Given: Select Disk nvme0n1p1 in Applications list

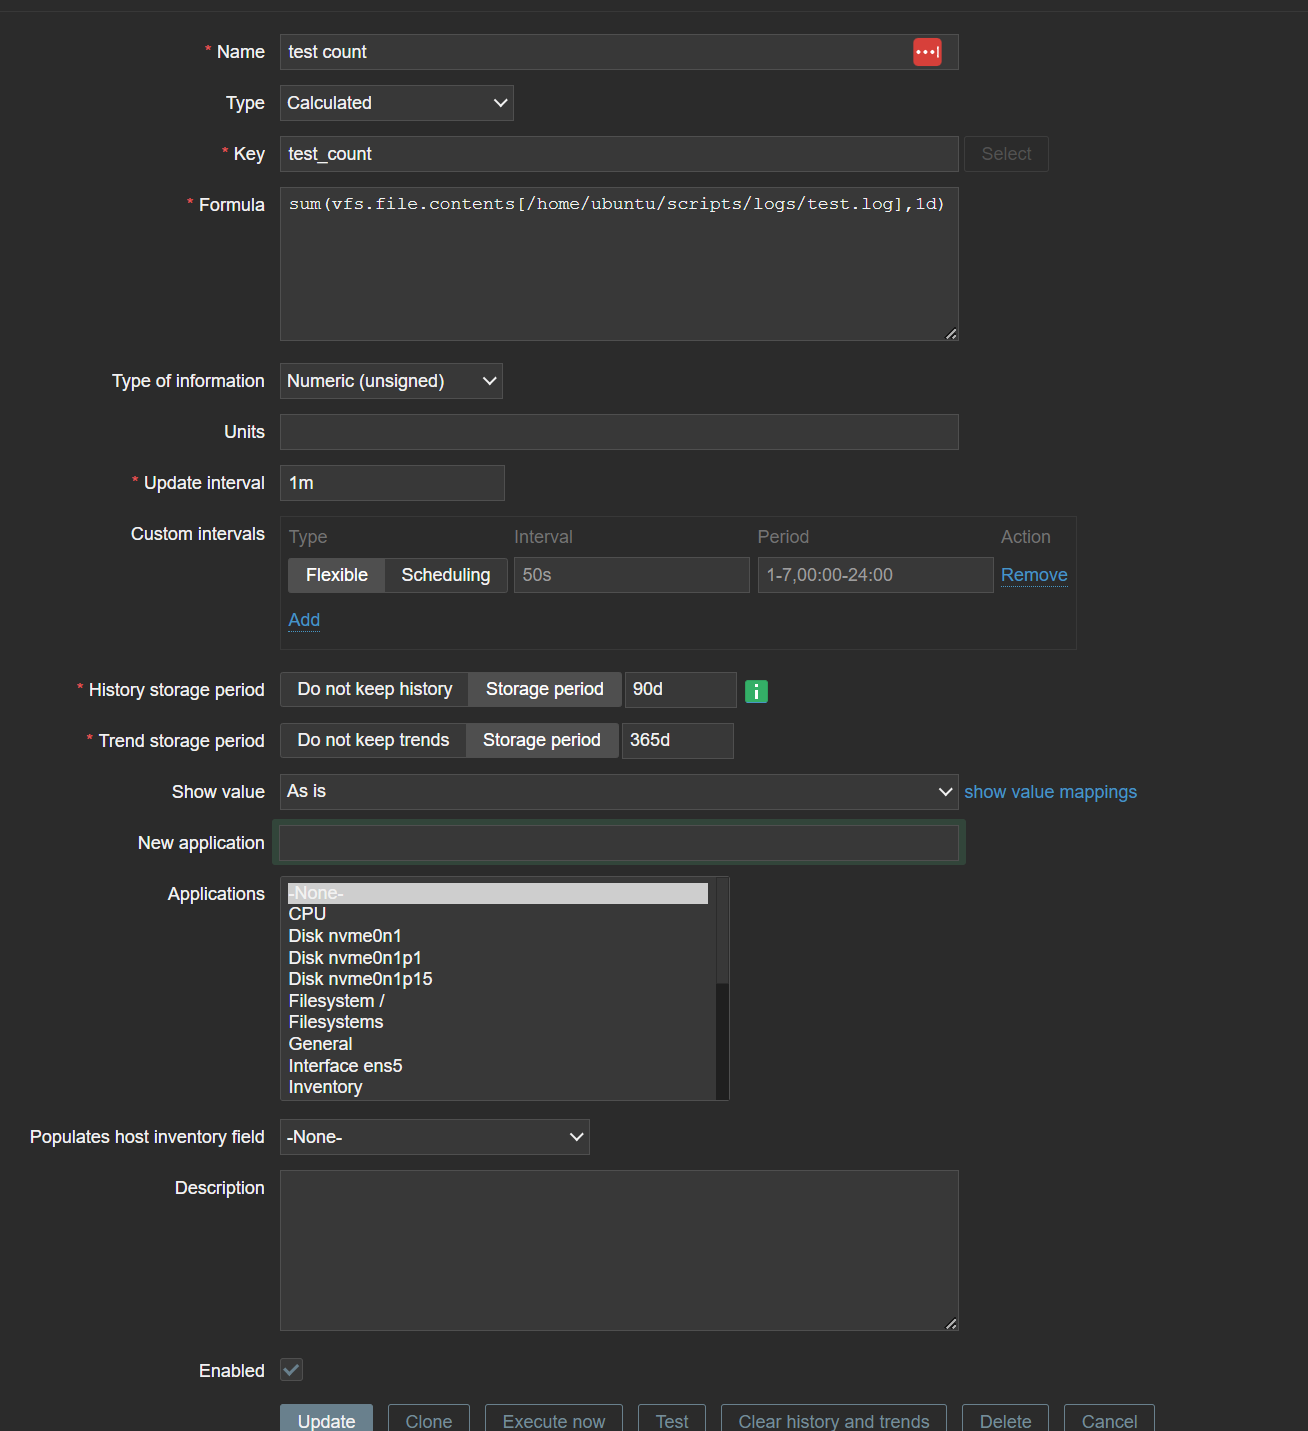Looking at the screenshot, I should tap(498, 958).
